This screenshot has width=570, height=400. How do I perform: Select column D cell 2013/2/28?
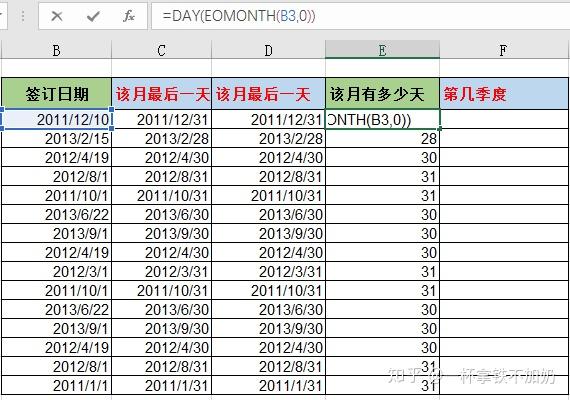pos(268,138)
